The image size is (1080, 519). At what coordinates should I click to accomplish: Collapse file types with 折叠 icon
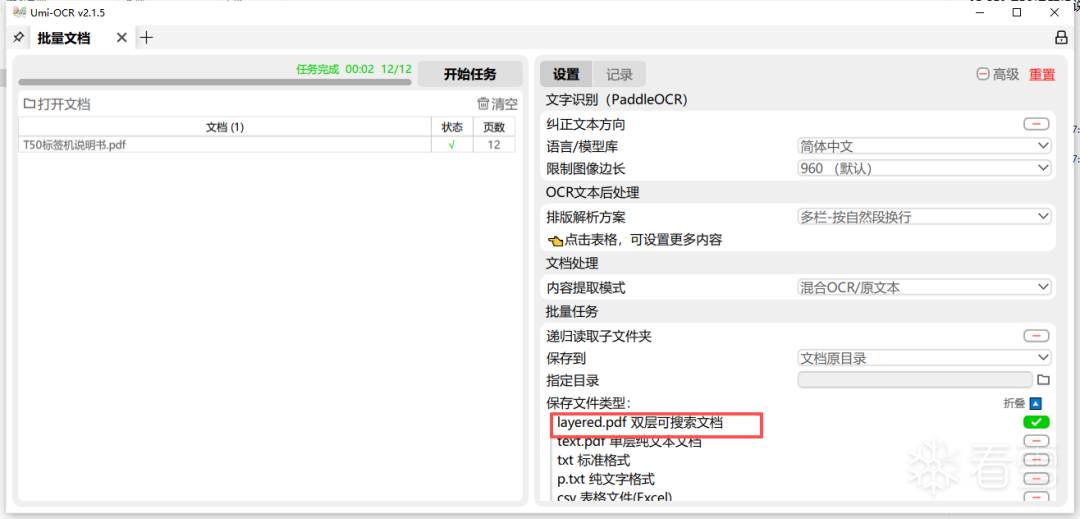(1036, 403)
